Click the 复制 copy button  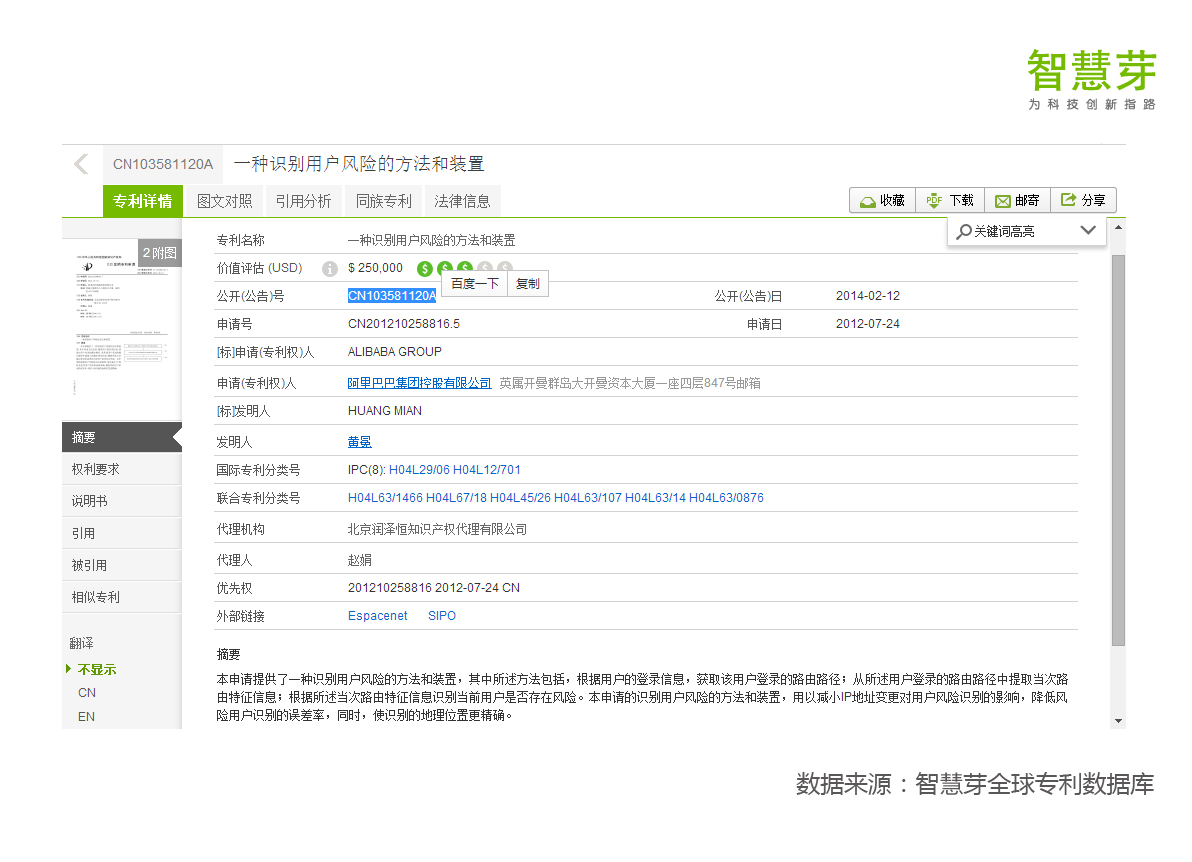click(x=527, y=284)
